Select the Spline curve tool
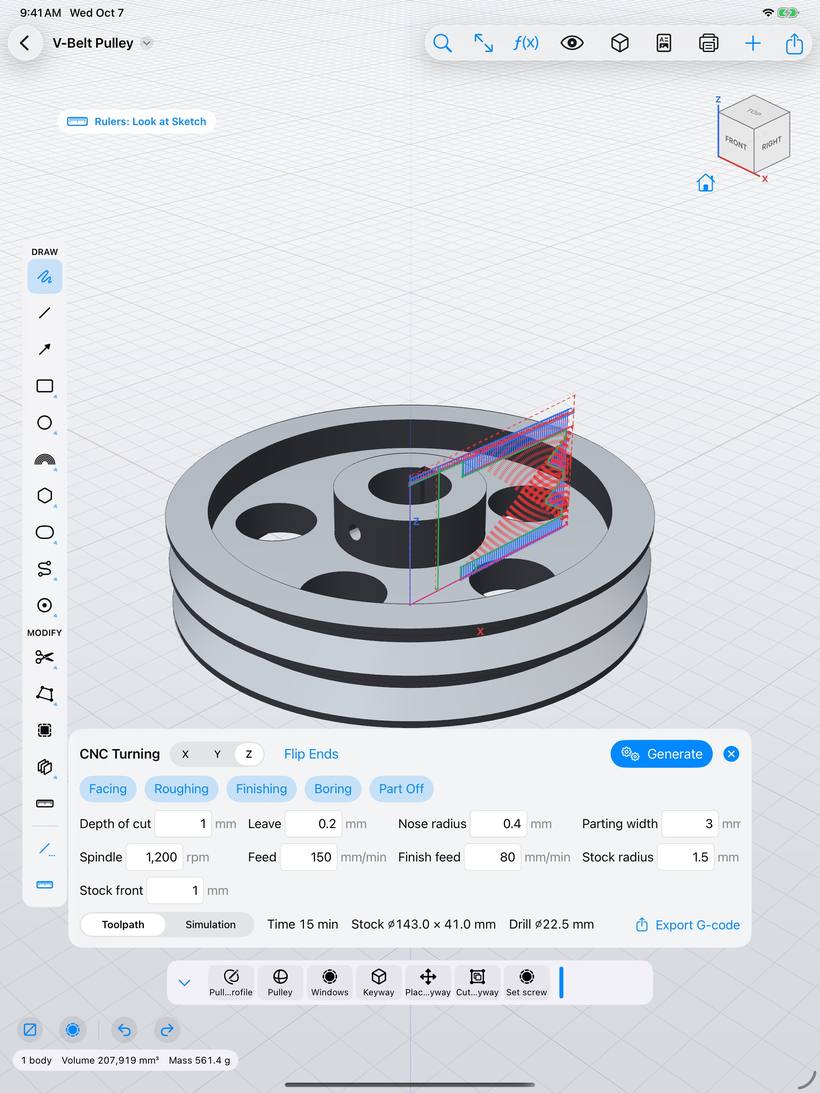 pos(45,569)
